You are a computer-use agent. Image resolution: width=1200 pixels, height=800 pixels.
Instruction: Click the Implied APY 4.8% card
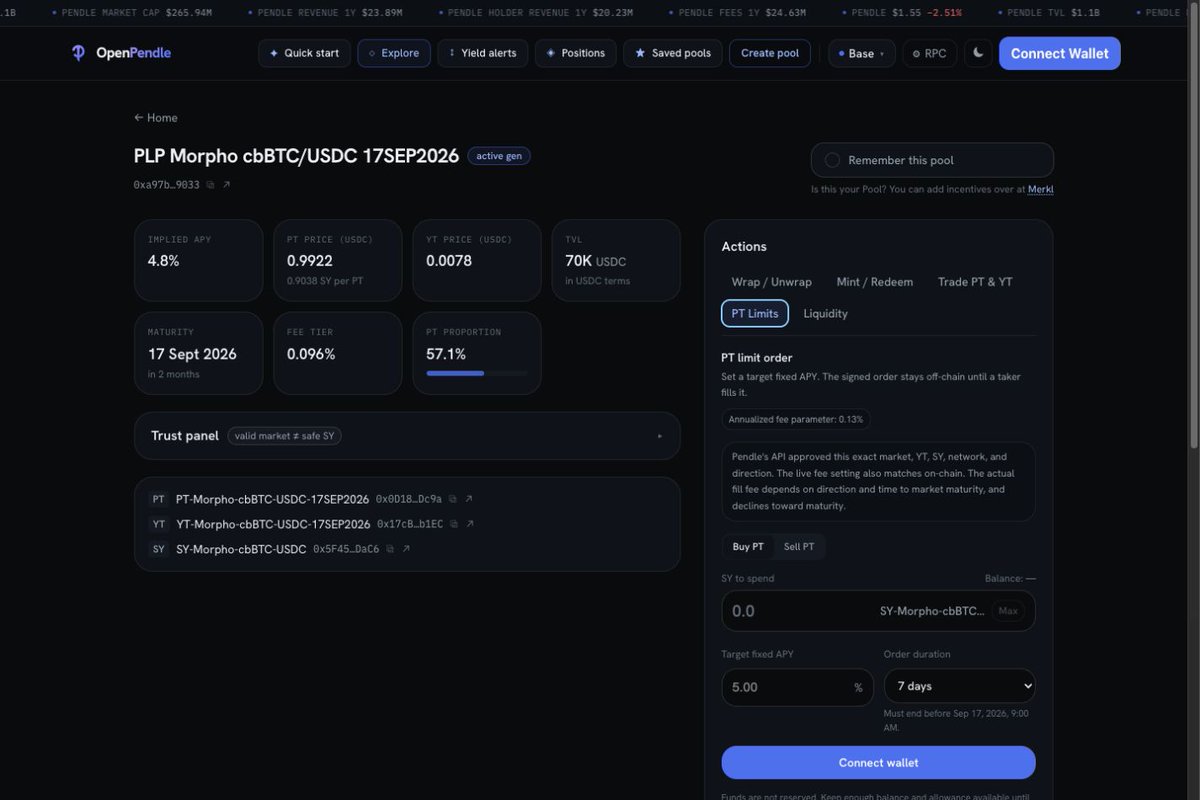pos(198,260)
